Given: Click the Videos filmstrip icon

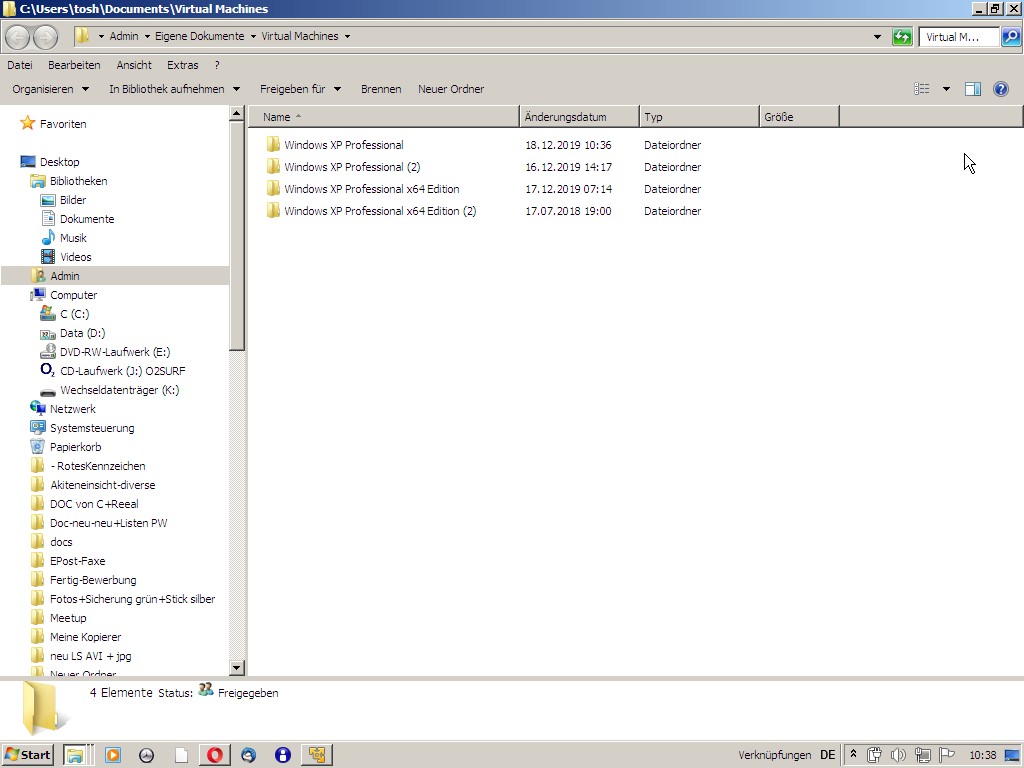Looking at the screenshot, I should click(x=48, y=257).
